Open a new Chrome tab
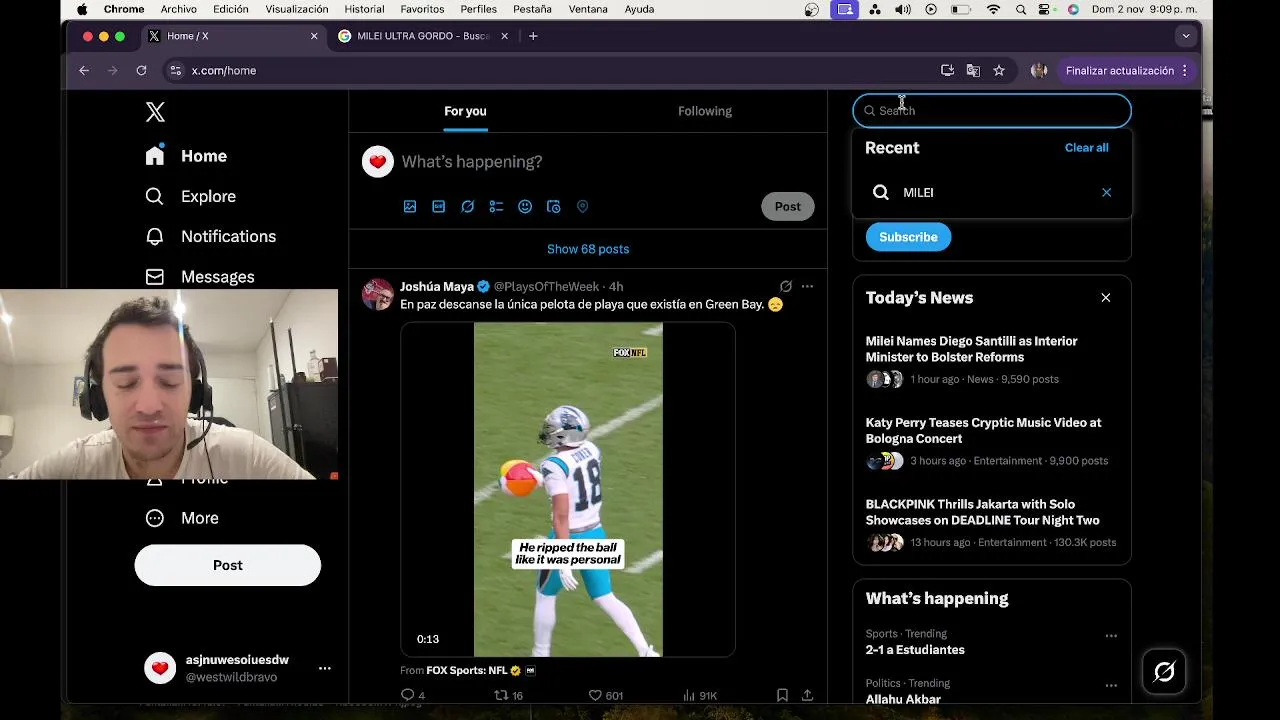The width and height of the screenshot is (1280, 720). point(533,36)
